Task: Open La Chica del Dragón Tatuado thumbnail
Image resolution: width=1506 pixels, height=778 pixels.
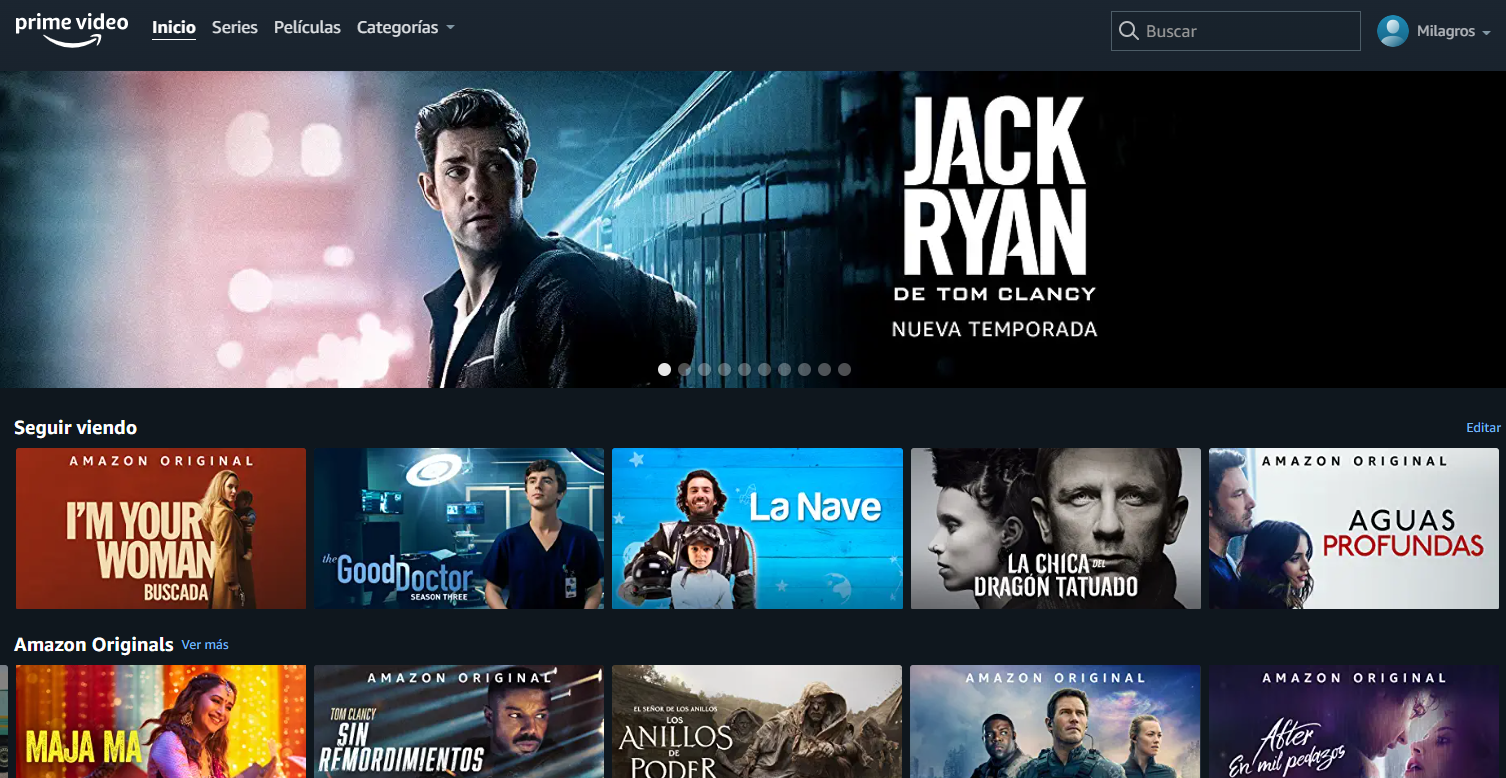Action: (x=1055, y=528)
